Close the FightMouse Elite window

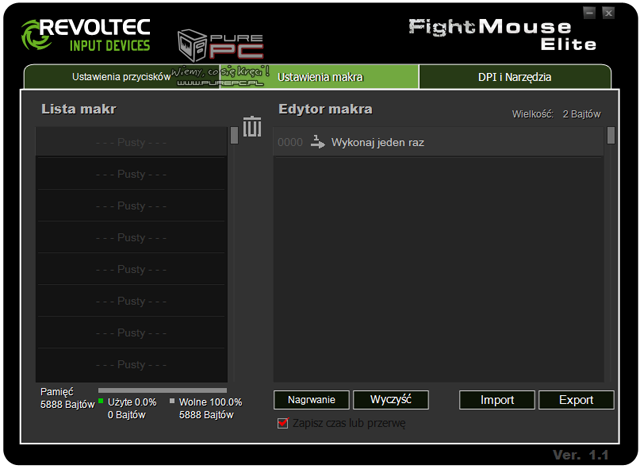[608, 13]
